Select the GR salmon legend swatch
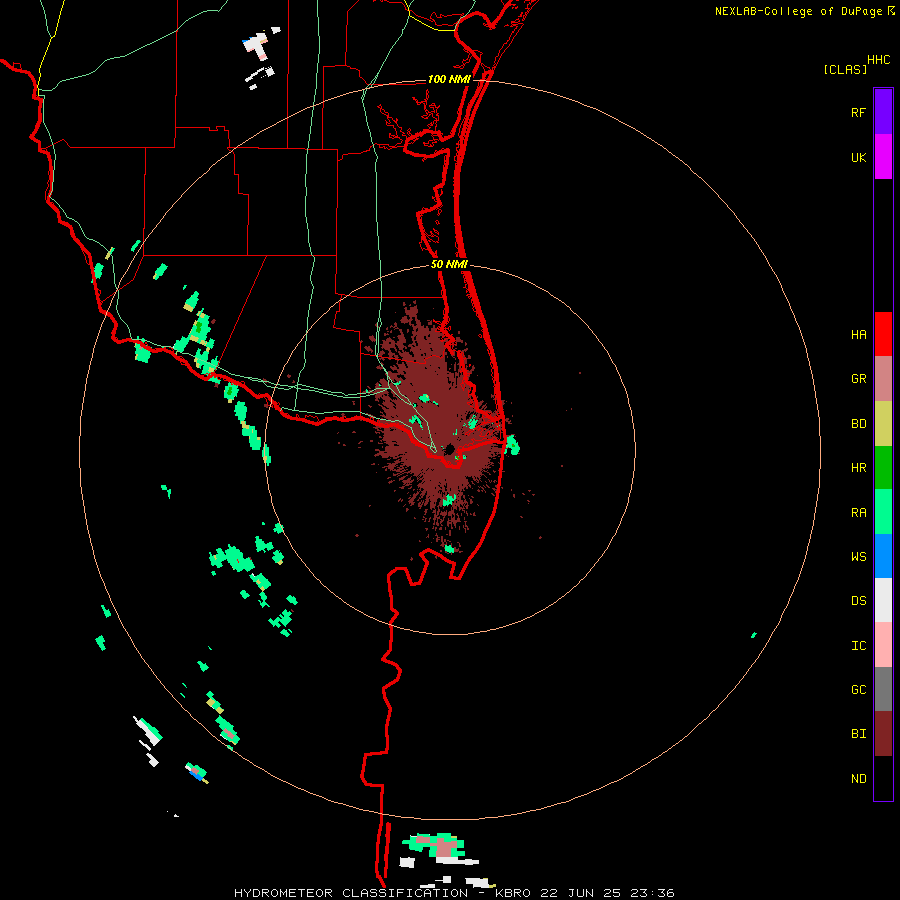 point(883,379)
